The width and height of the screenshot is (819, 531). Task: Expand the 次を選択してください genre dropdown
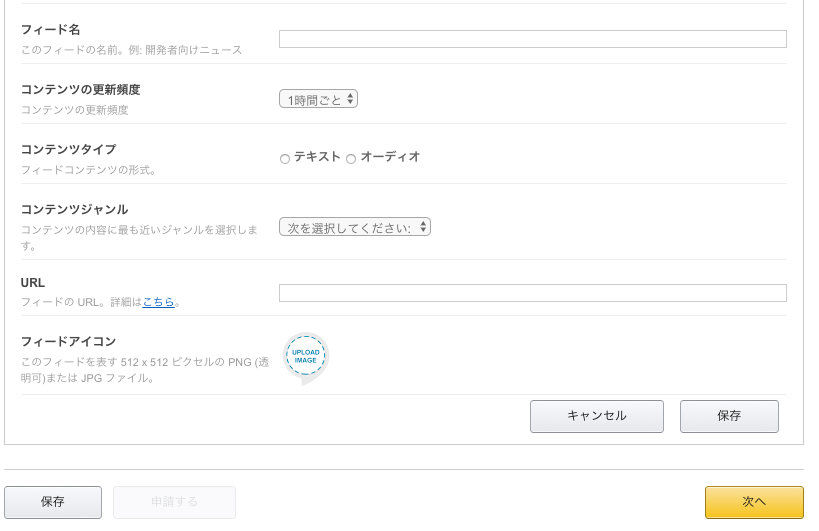[x=355, y=227]
